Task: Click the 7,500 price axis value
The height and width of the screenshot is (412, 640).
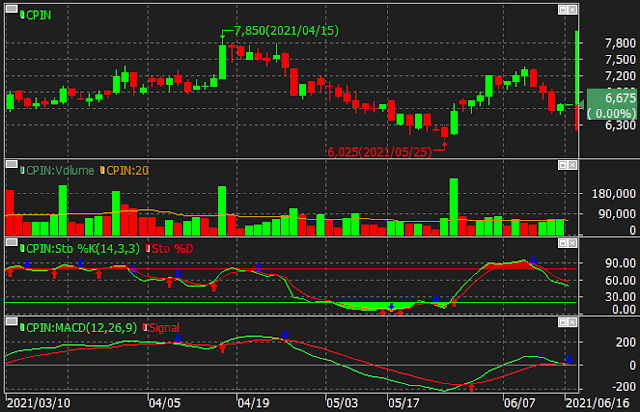Action: pyautogui.click(x=620, y=60)
